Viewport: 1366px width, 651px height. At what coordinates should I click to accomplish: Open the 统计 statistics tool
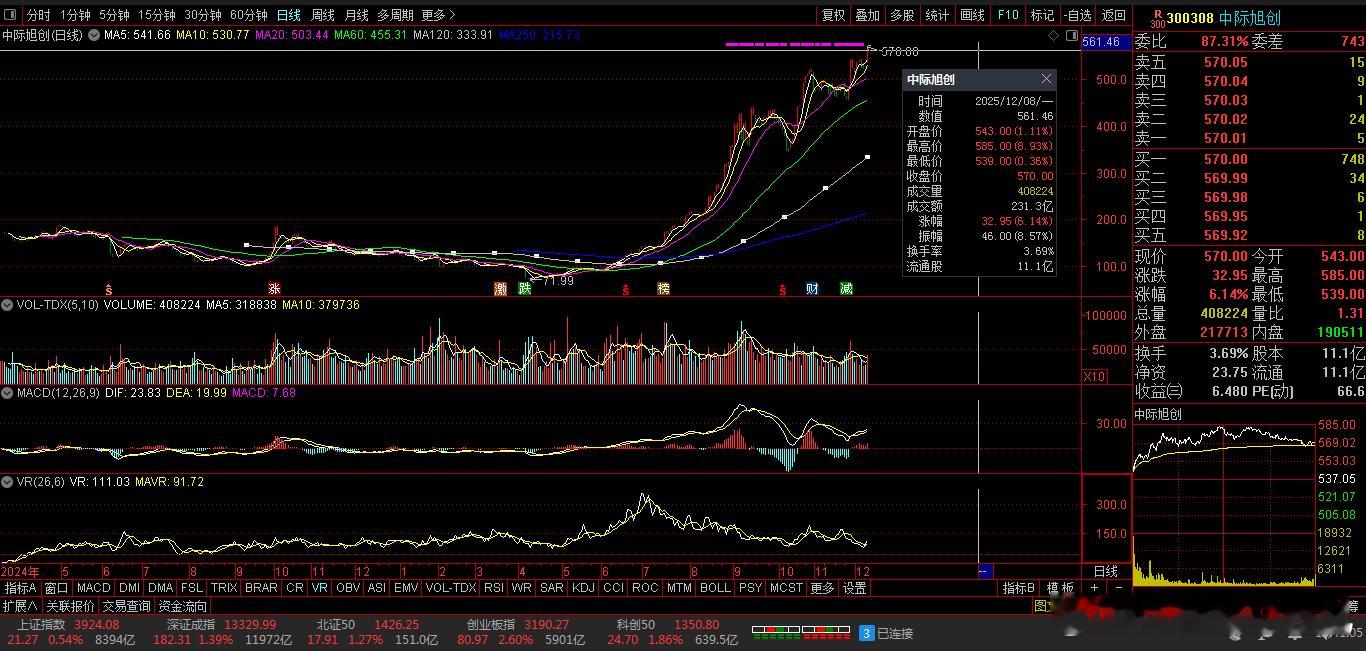937,15
